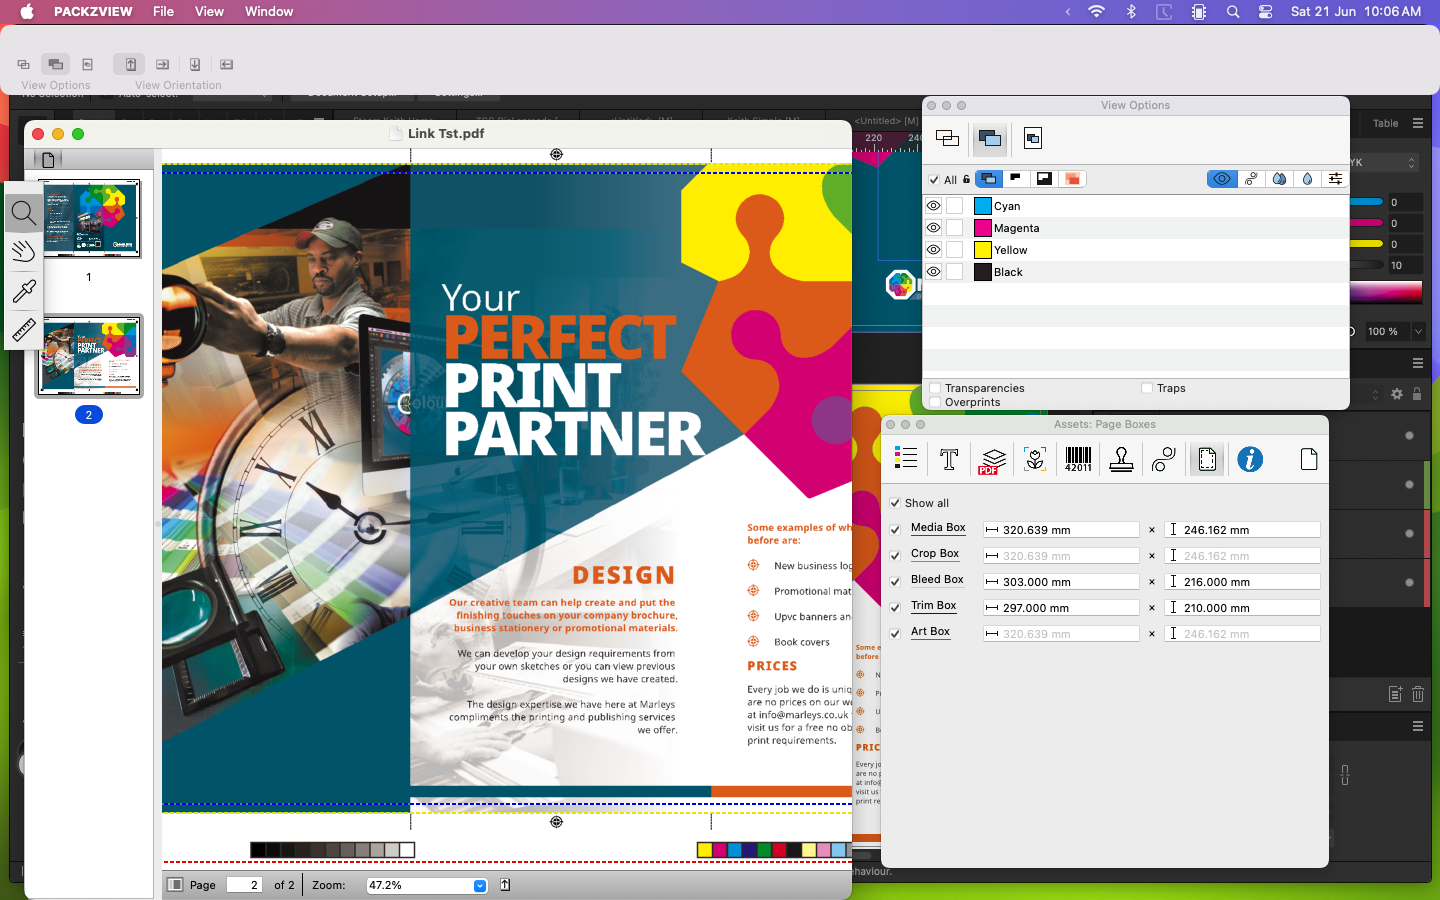Screen dimensions: 1440x900
Task: Open the Fonts asset (T icon)
Action: [x=949, y=459]
